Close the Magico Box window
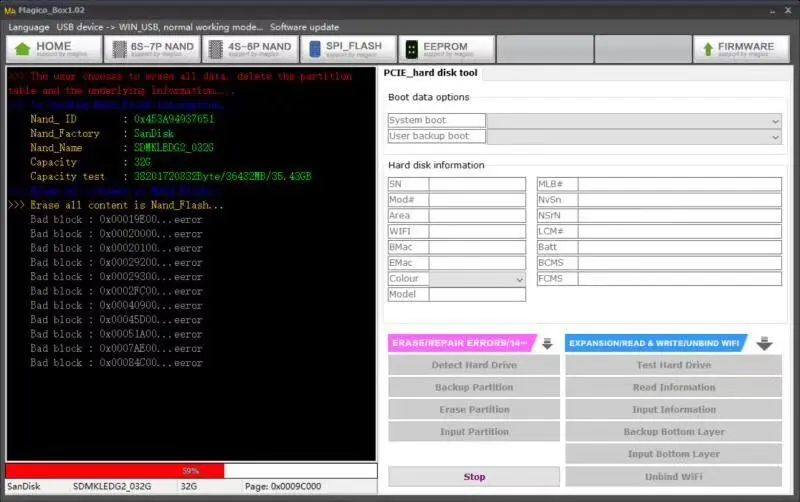Viewport: 800px width, 502px height. point(788,10)
